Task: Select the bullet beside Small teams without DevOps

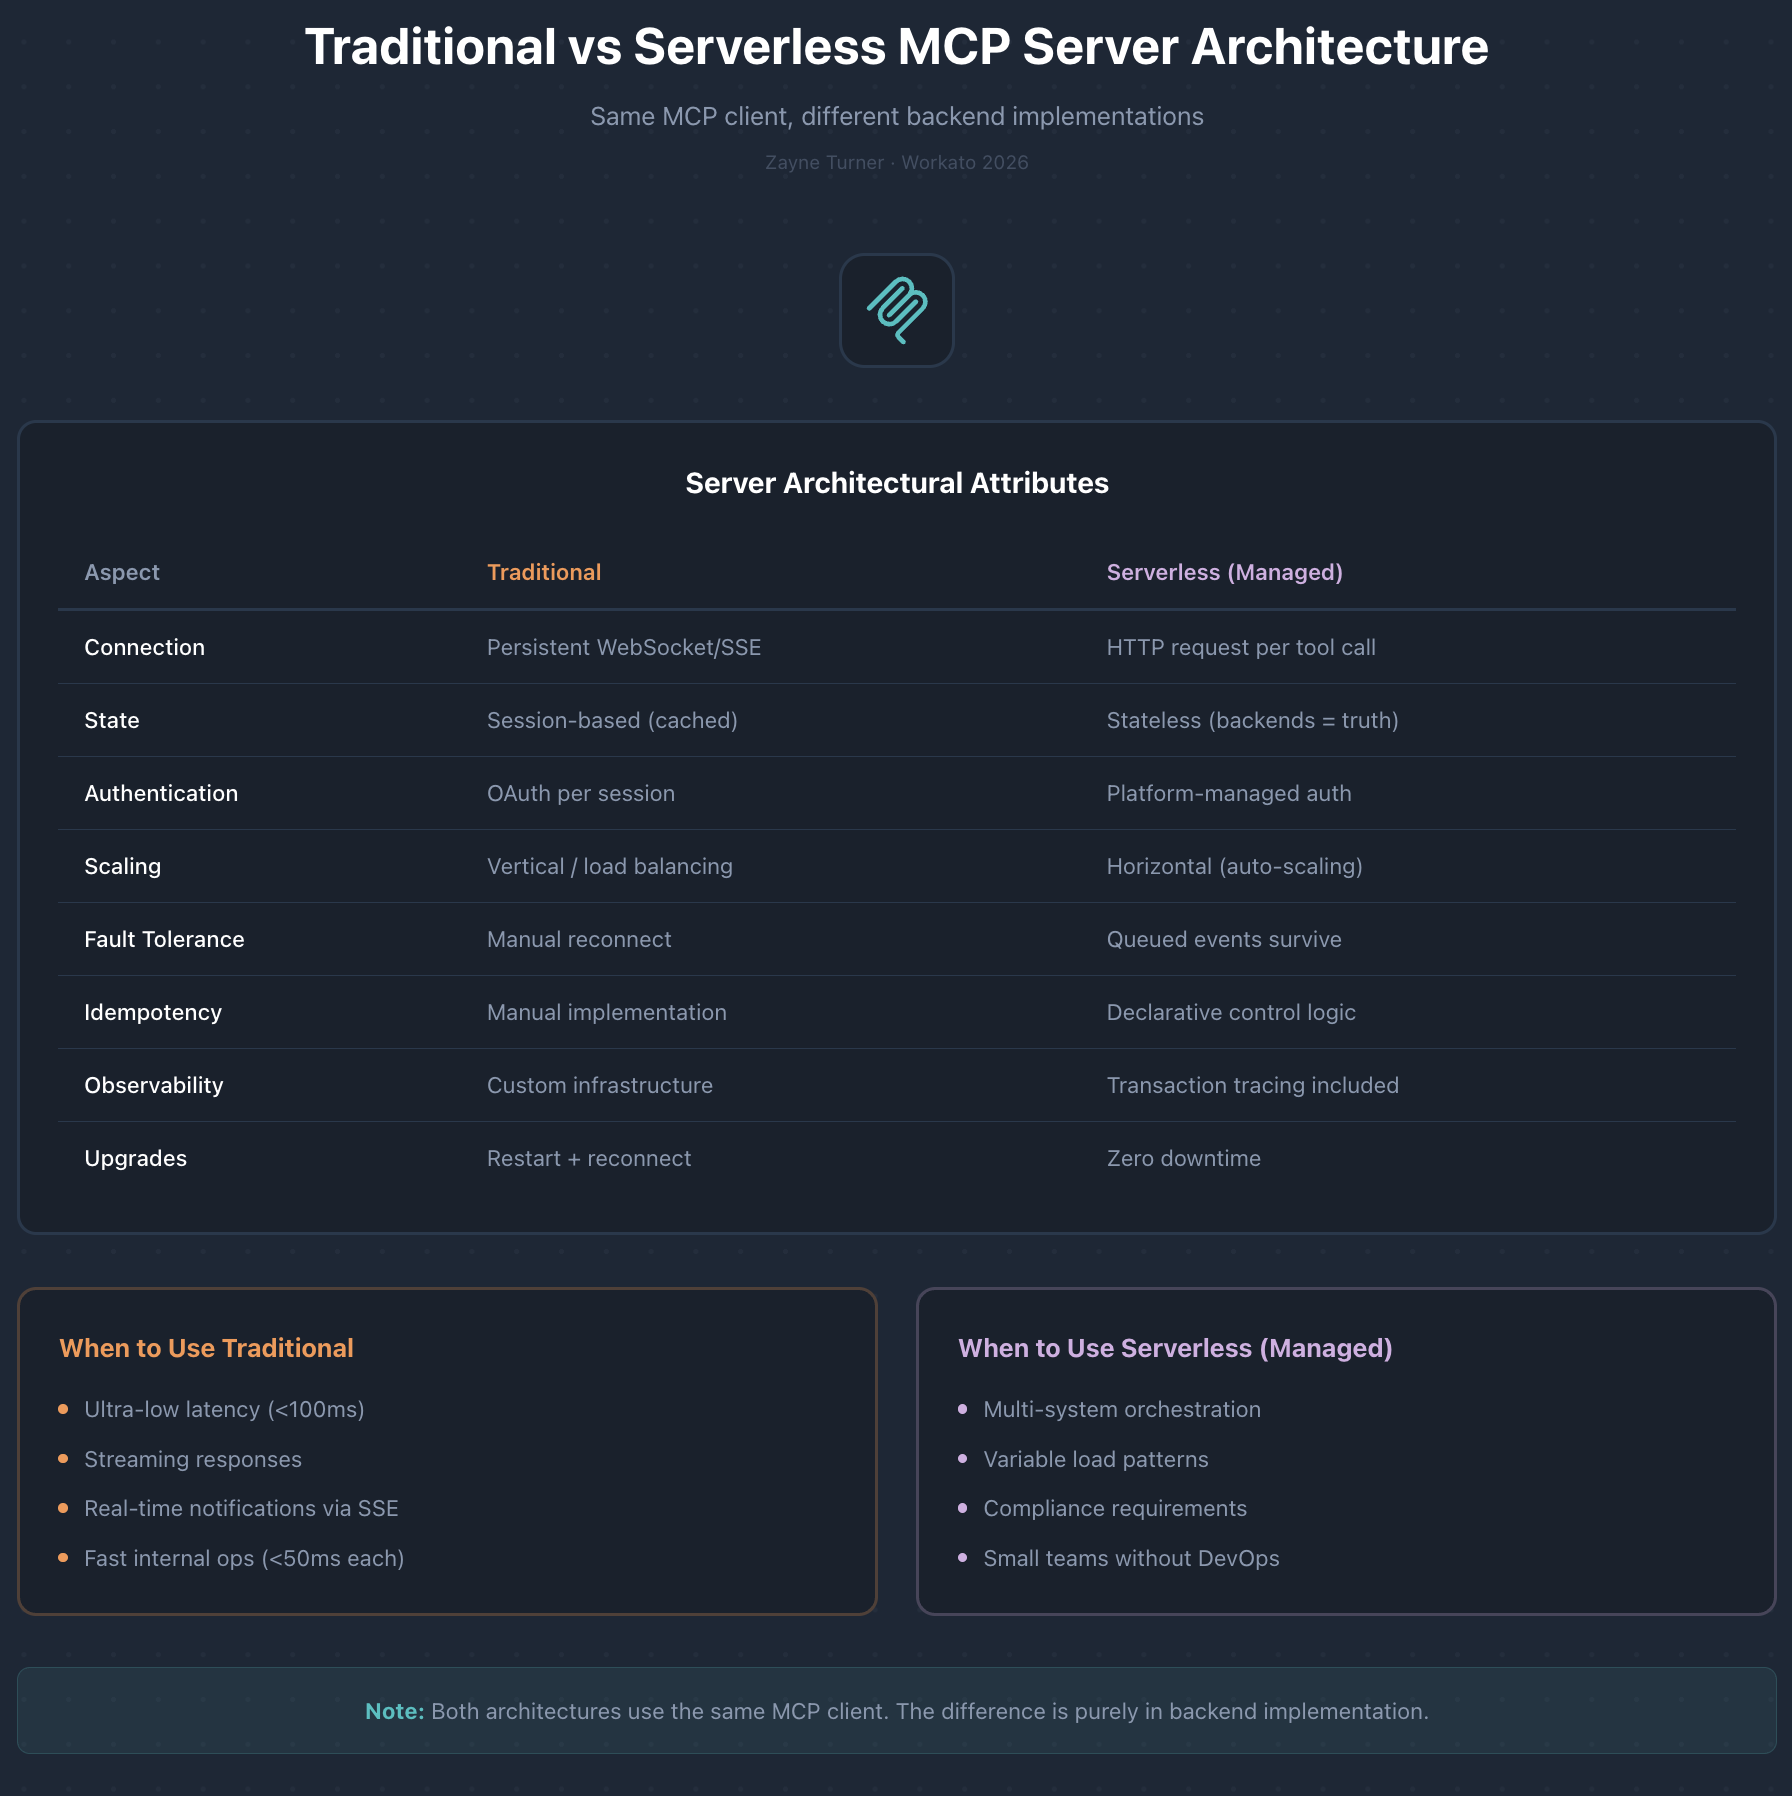Action: point(963,1558)
